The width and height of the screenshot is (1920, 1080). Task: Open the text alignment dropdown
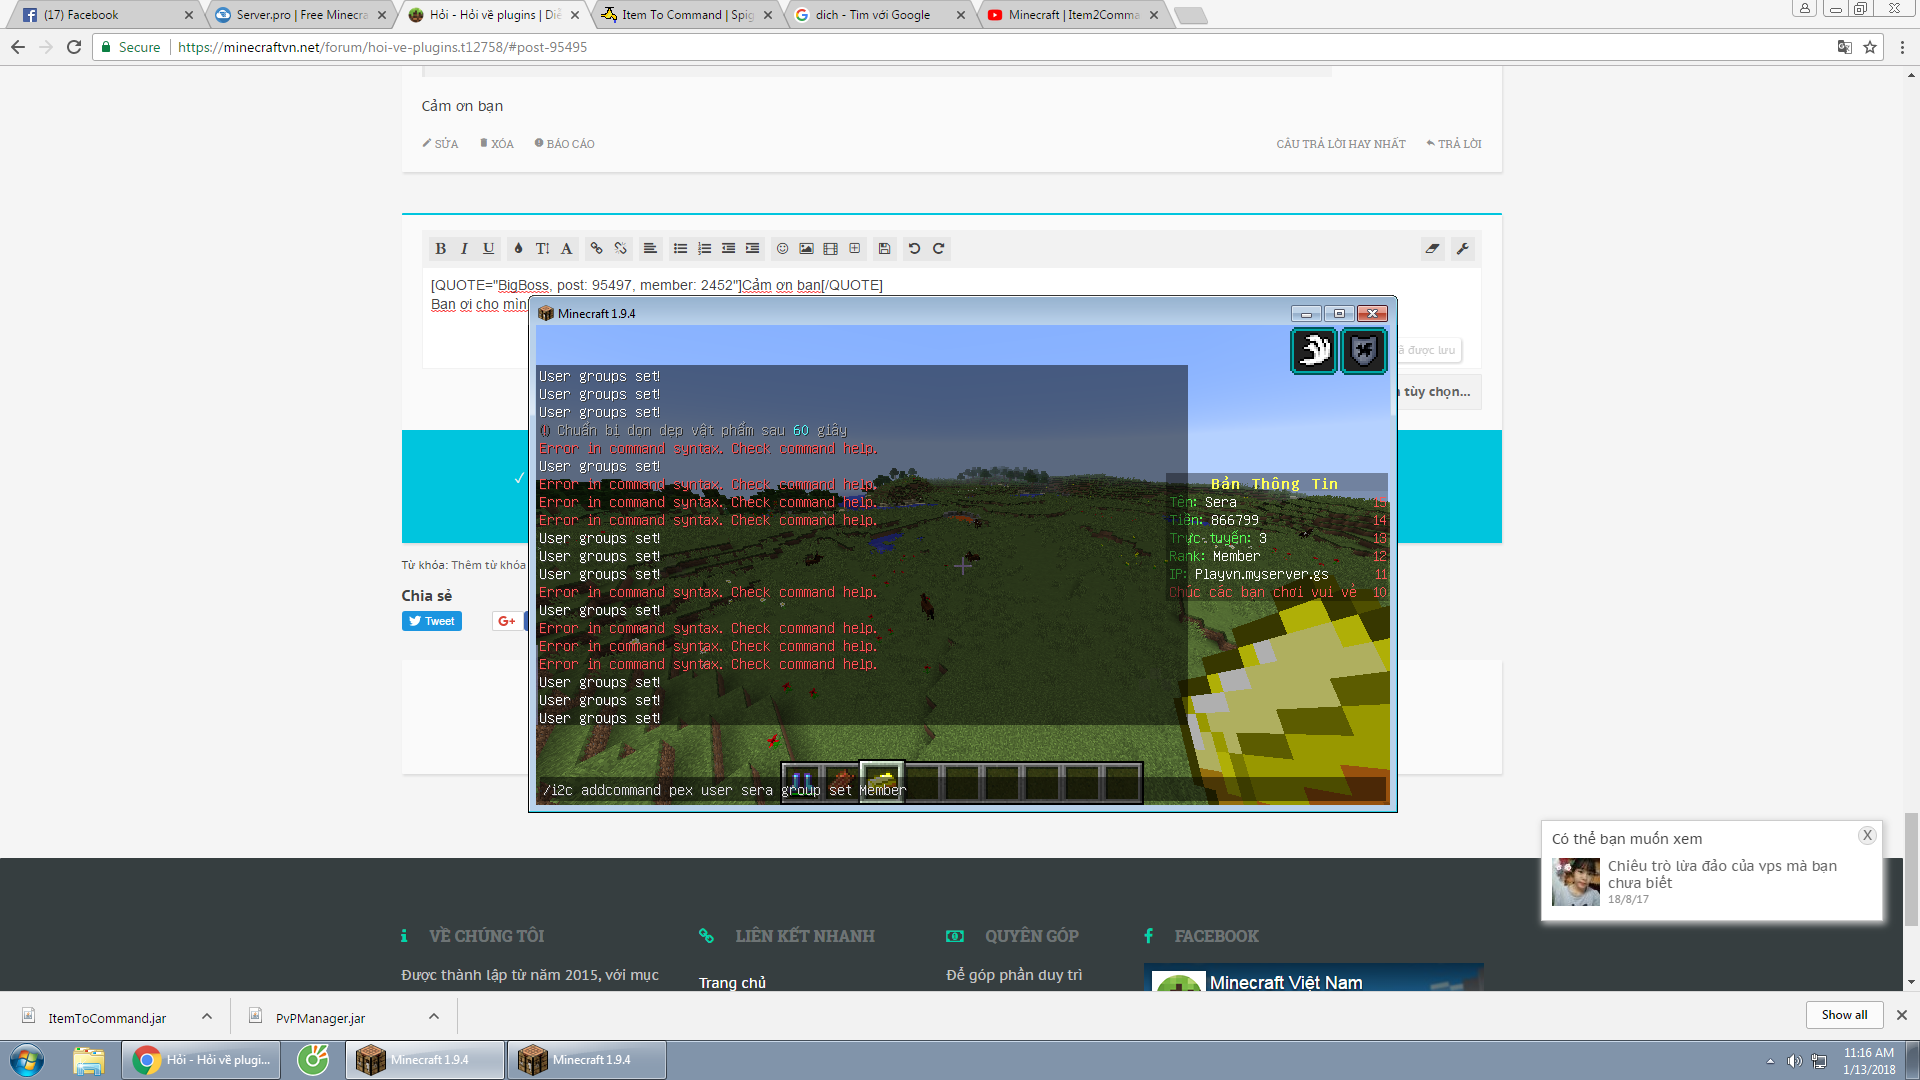650,249
